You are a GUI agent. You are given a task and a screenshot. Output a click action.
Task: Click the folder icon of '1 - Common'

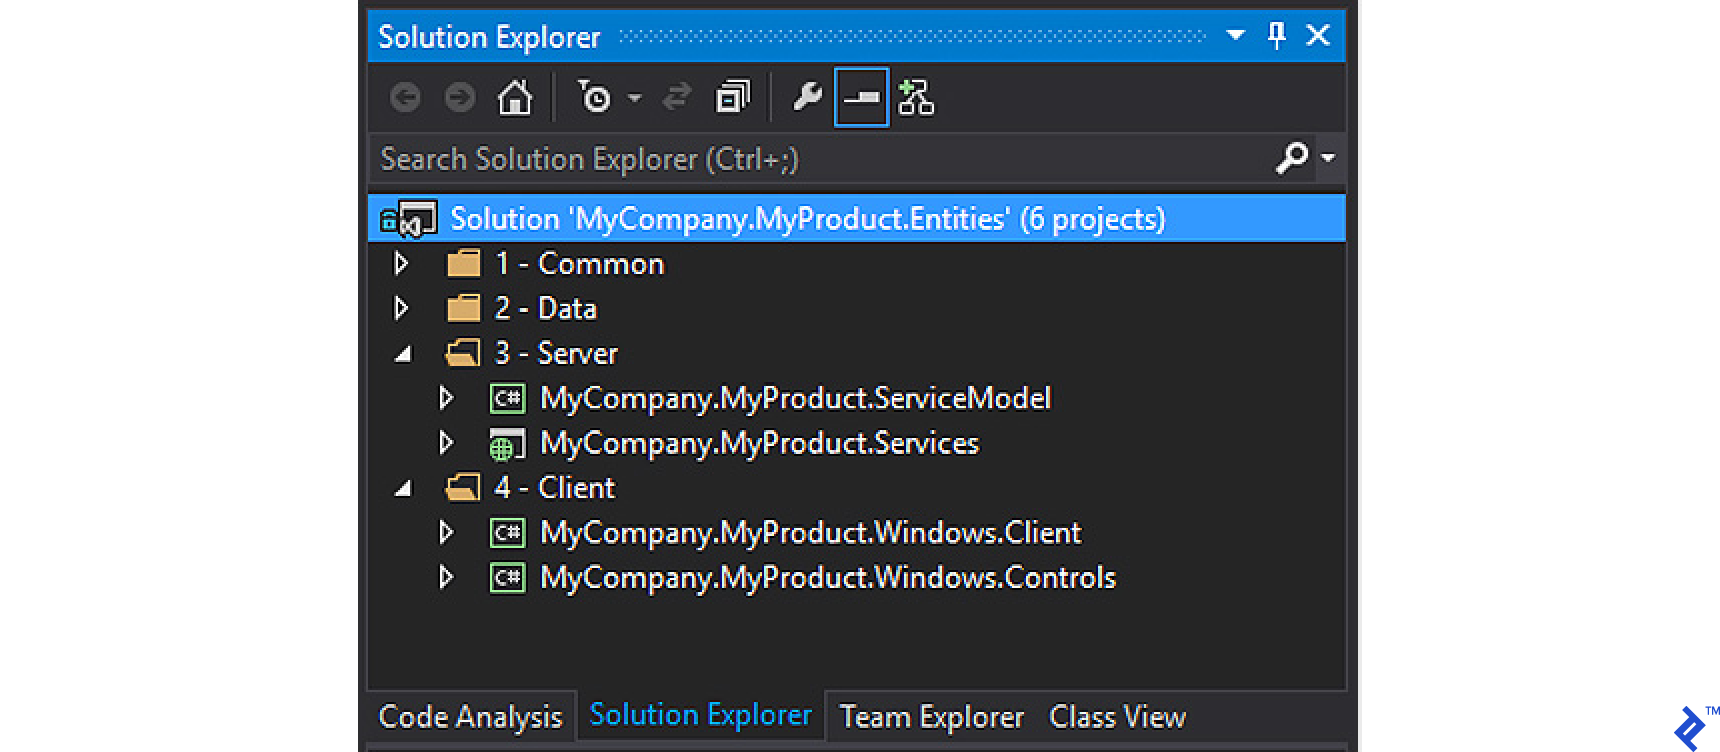pos(463,264)
